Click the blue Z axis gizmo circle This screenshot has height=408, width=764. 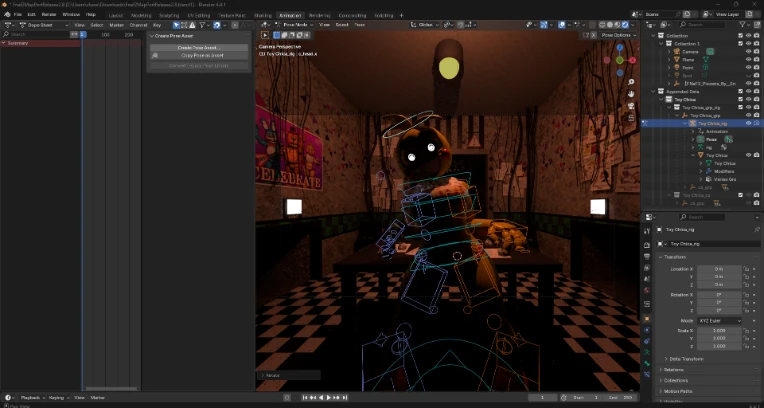point(620,48)
